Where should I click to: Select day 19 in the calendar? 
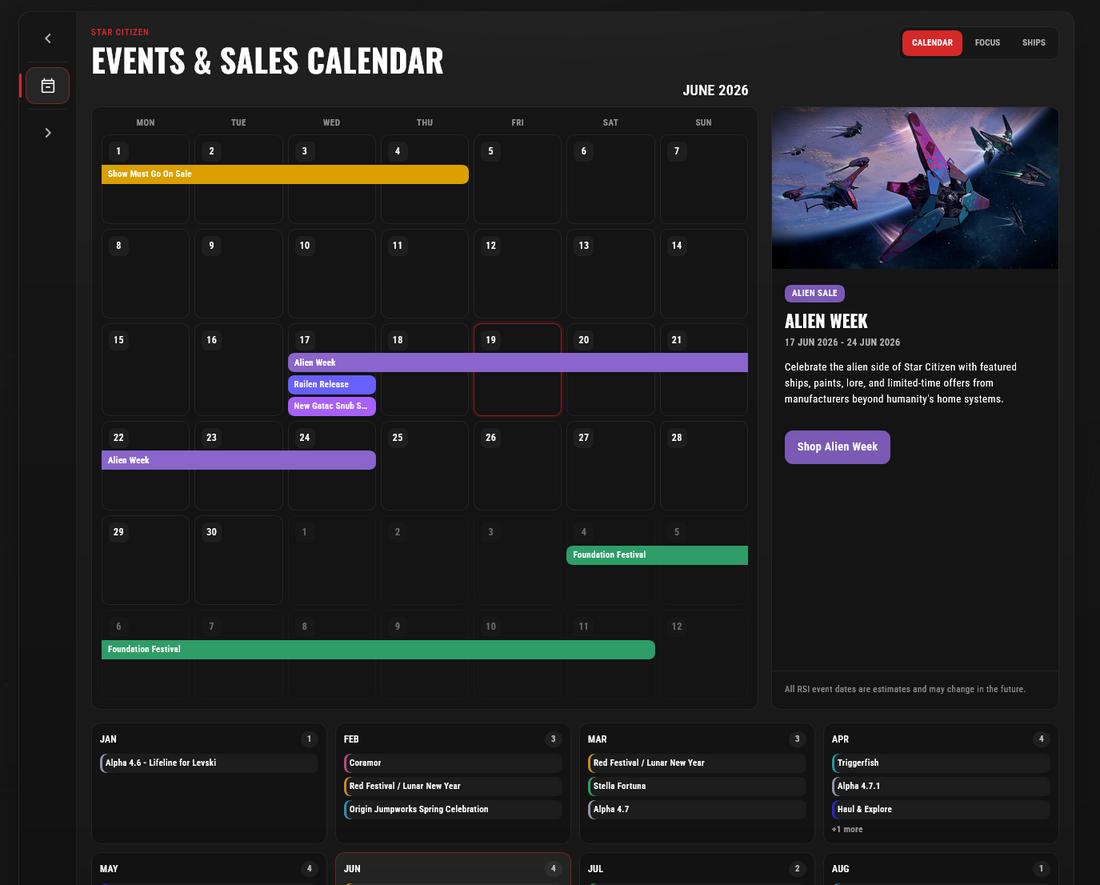517,370
